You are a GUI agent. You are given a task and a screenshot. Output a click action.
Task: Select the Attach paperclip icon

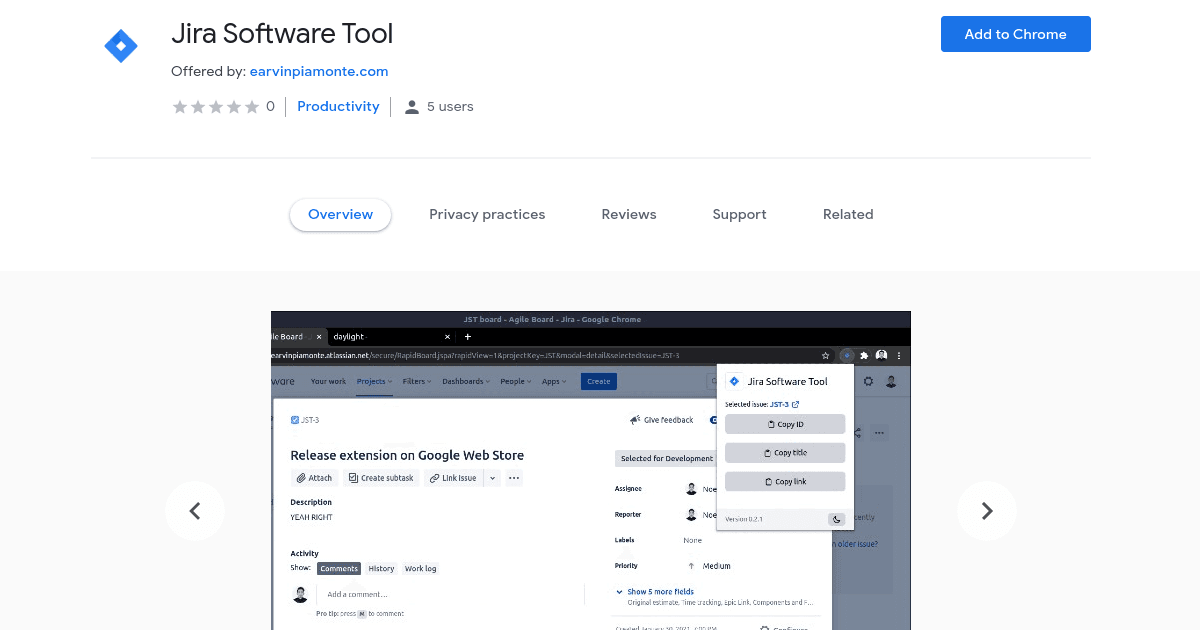pyautogui.click(x=301, y=478)
